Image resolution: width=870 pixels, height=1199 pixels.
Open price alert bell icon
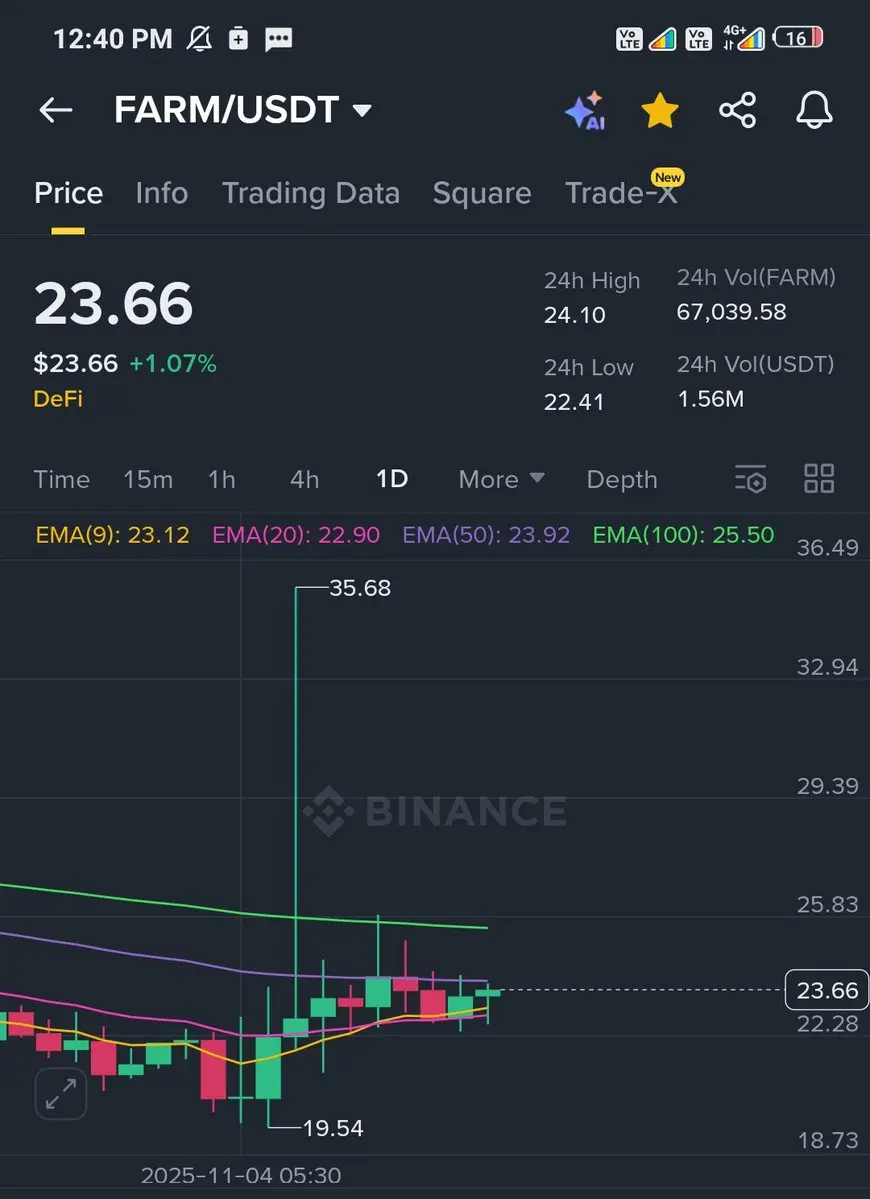point(814,110)
